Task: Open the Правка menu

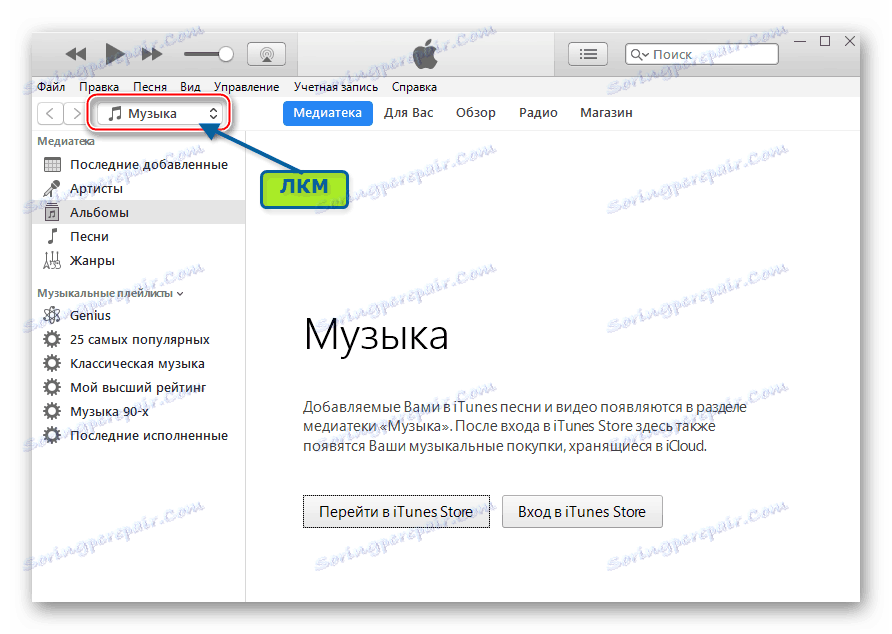Action: 99,87
